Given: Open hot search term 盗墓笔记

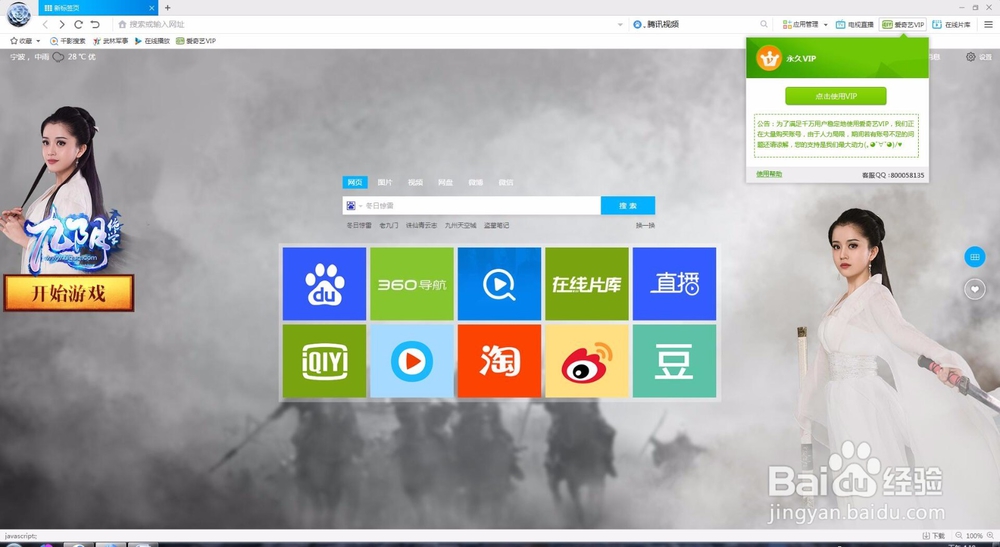Looking at the screenshot, I should pos(496,225).
